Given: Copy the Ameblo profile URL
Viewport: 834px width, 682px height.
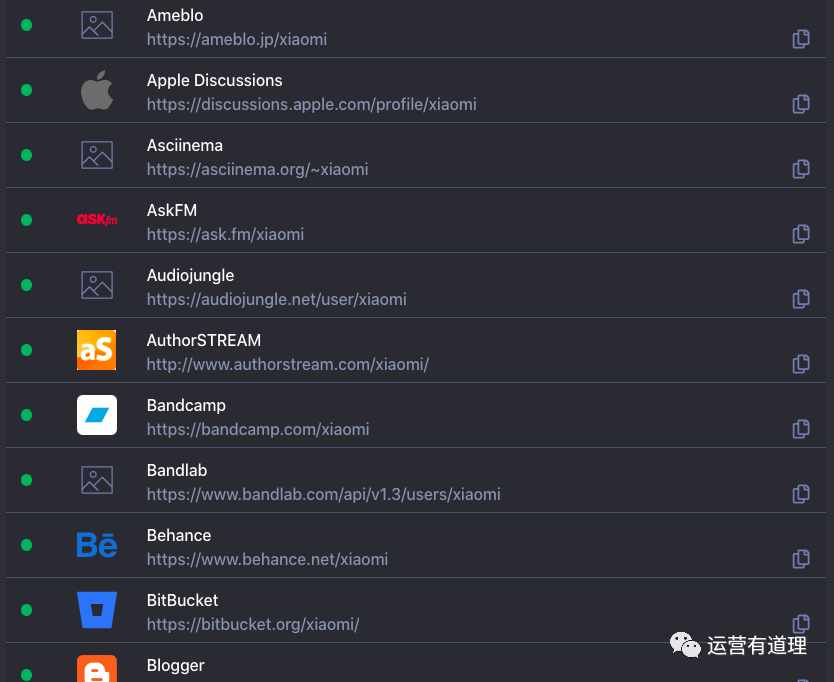Looking at the screenshot, I should [801, 39].
